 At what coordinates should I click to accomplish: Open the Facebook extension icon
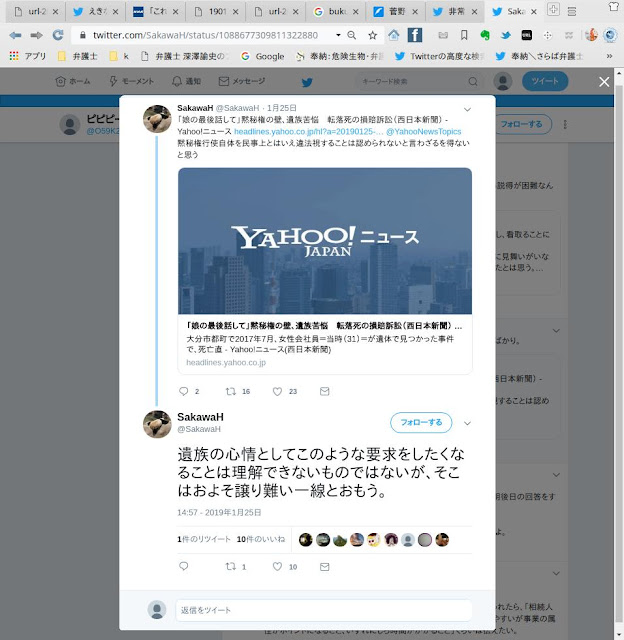tap(415, 35)
